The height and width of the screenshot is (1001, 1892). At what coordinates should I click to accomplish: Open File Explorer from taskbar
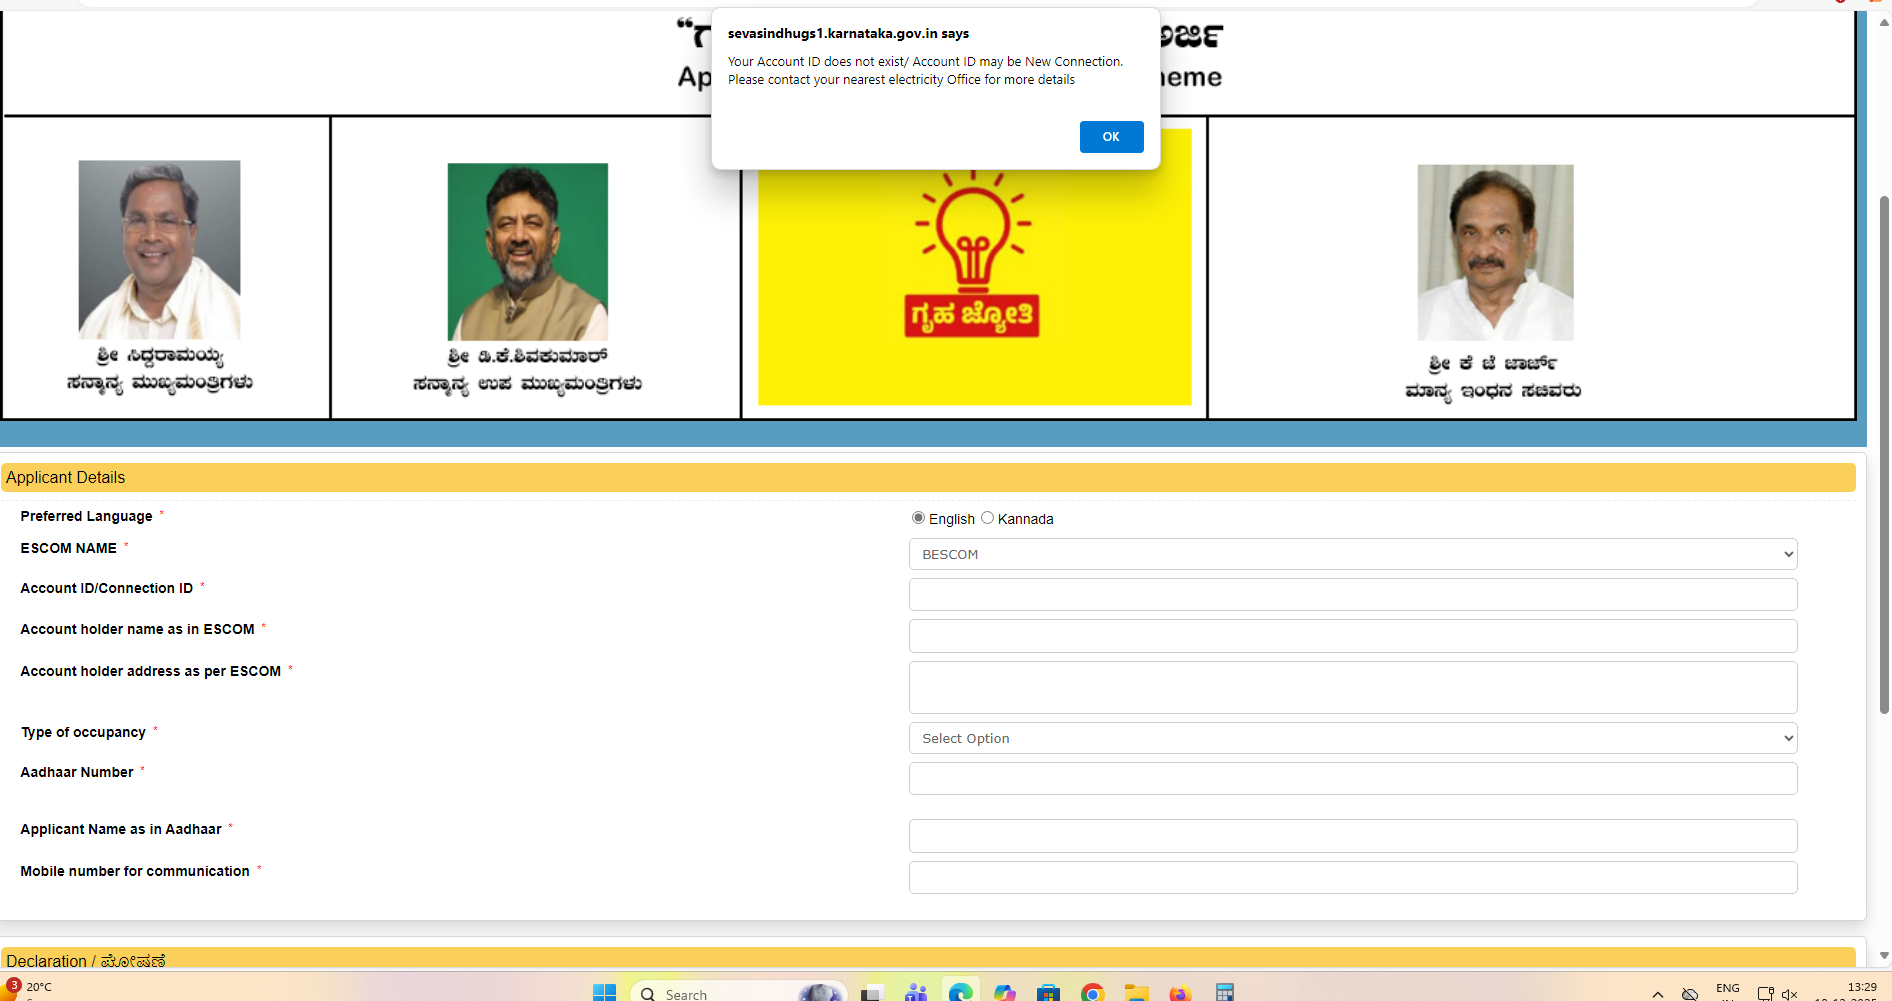click(x=1136, y=992)
